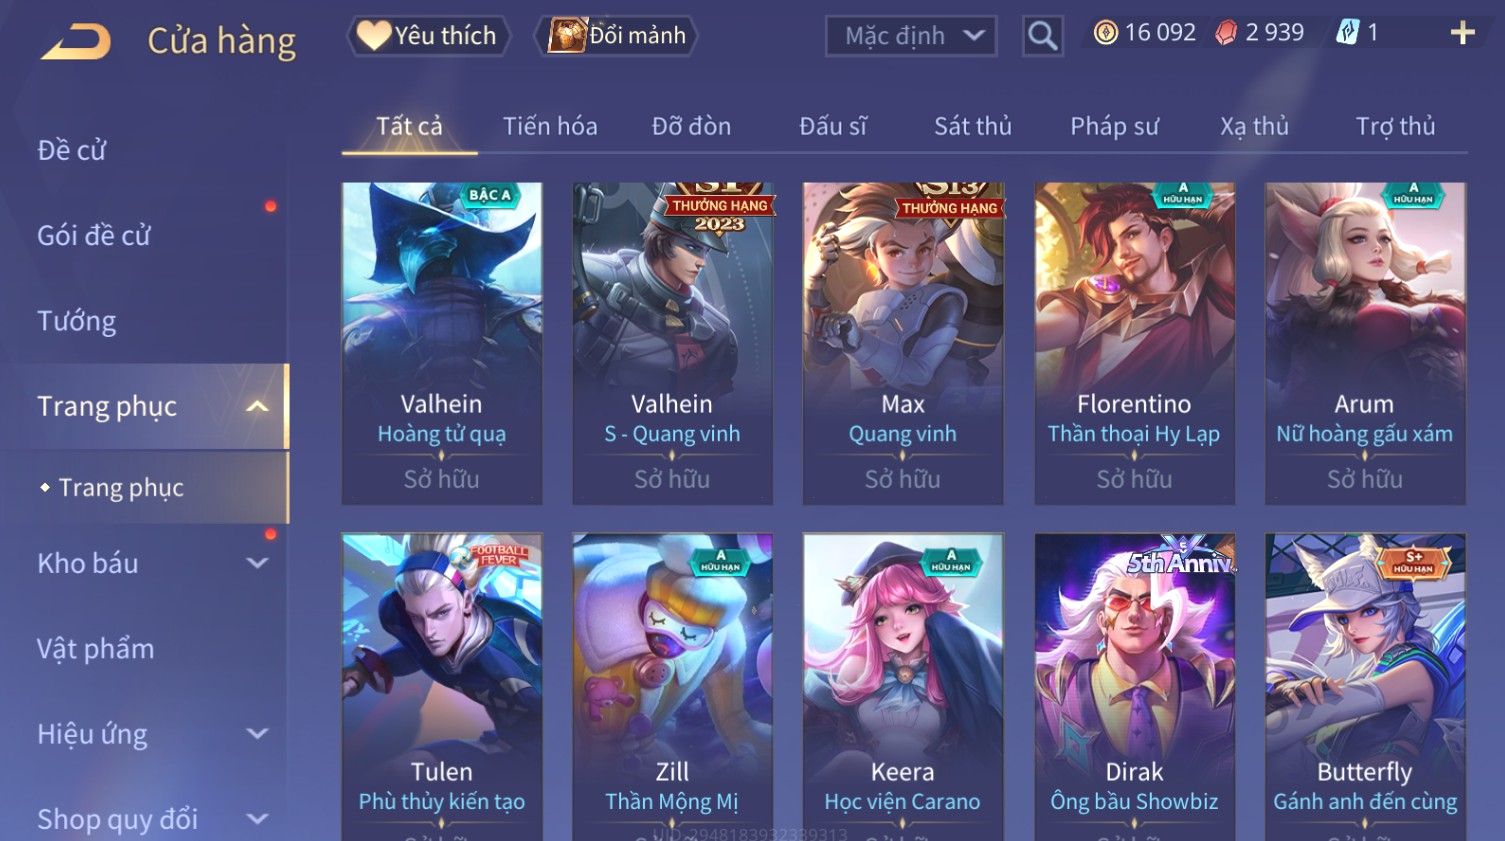This screenshot has height=841, width=1505.
Task: Open Tướng in the sidebar
Action: (x=77, y=321)
